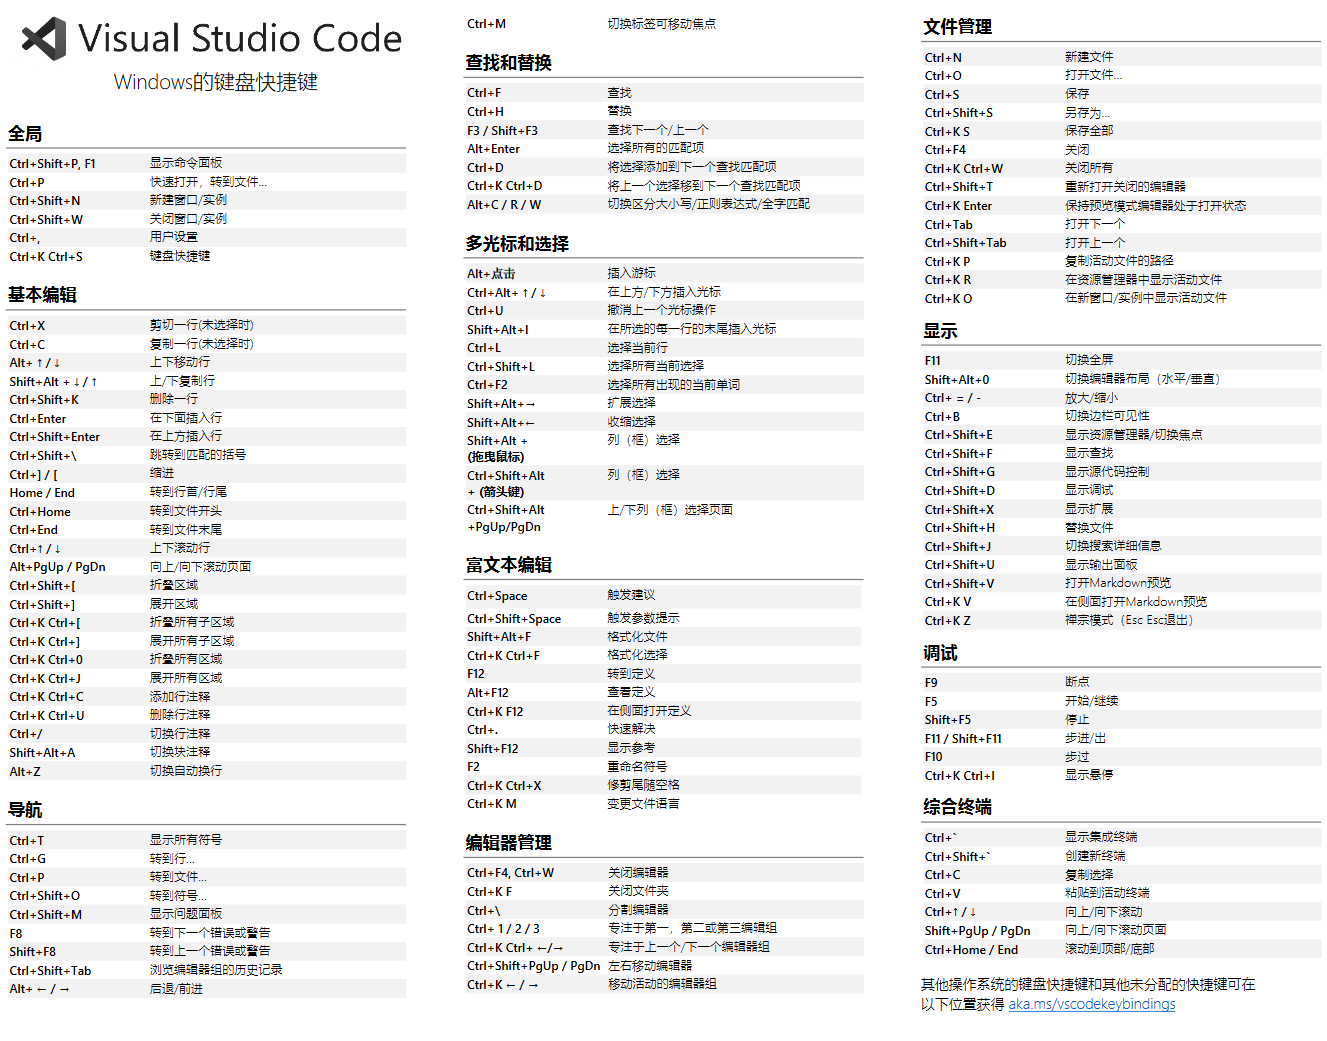The width and height of the screenshot is (1327, 1041).
Task: Select the '显示问题面板' description
Action: click(186, 914)
